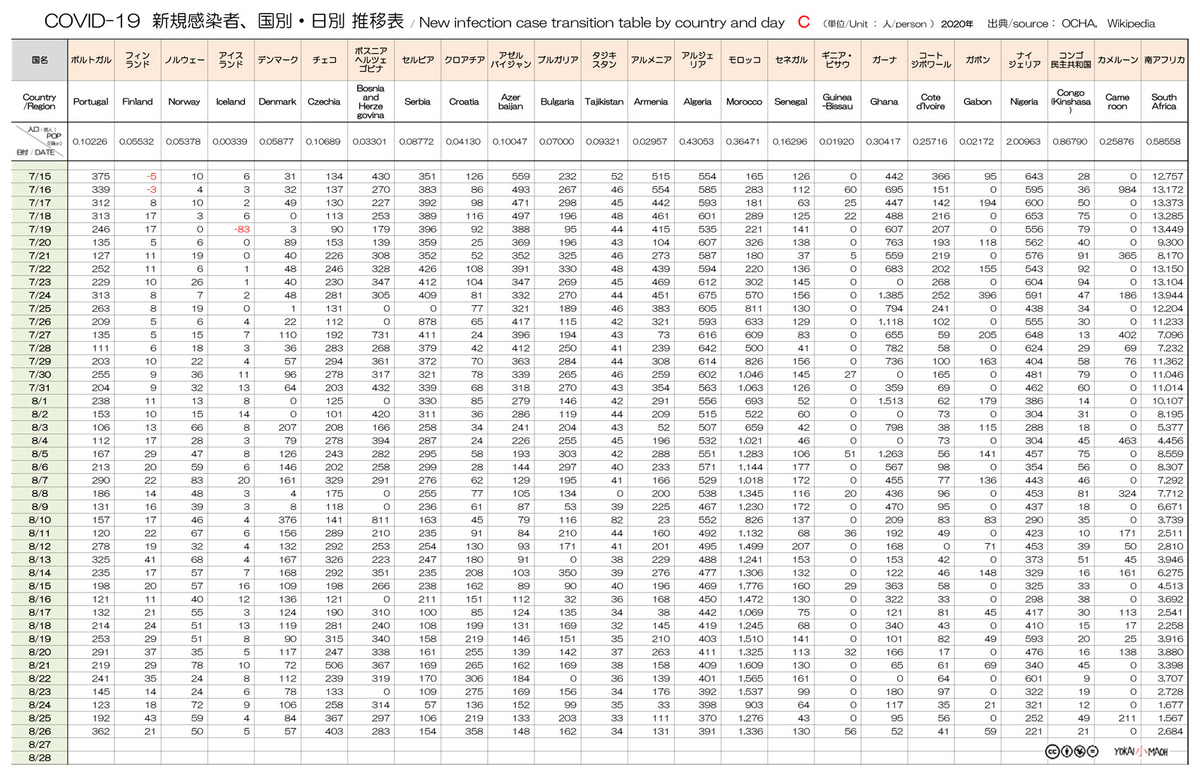Click the 'Country /Region' header cell
Image resolution: width=1200 pixels, height=772 pixels.
40,101
